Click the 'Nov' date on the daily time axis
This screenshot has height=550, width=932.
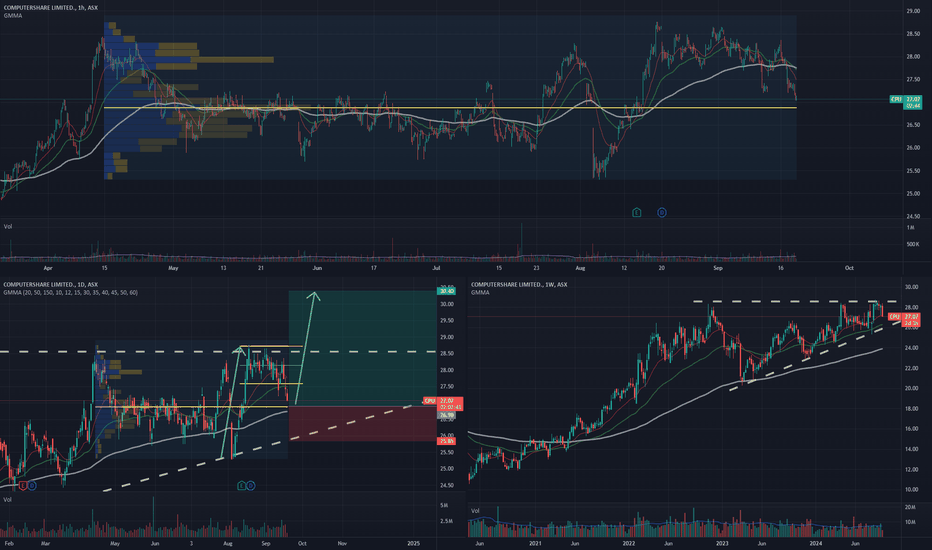(342, 543)
